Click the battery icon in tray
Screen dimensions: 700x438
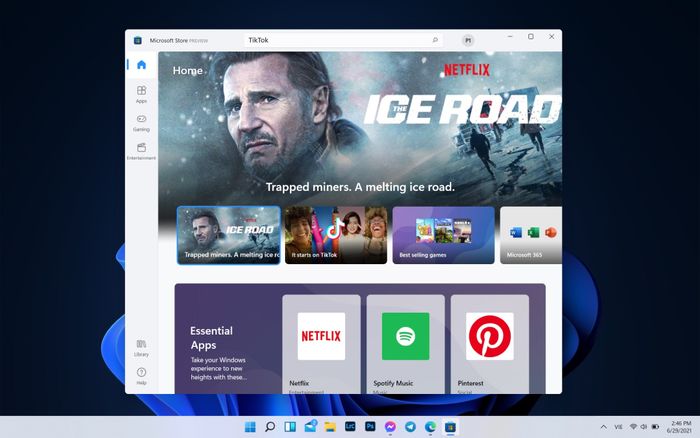coord(655,427)
